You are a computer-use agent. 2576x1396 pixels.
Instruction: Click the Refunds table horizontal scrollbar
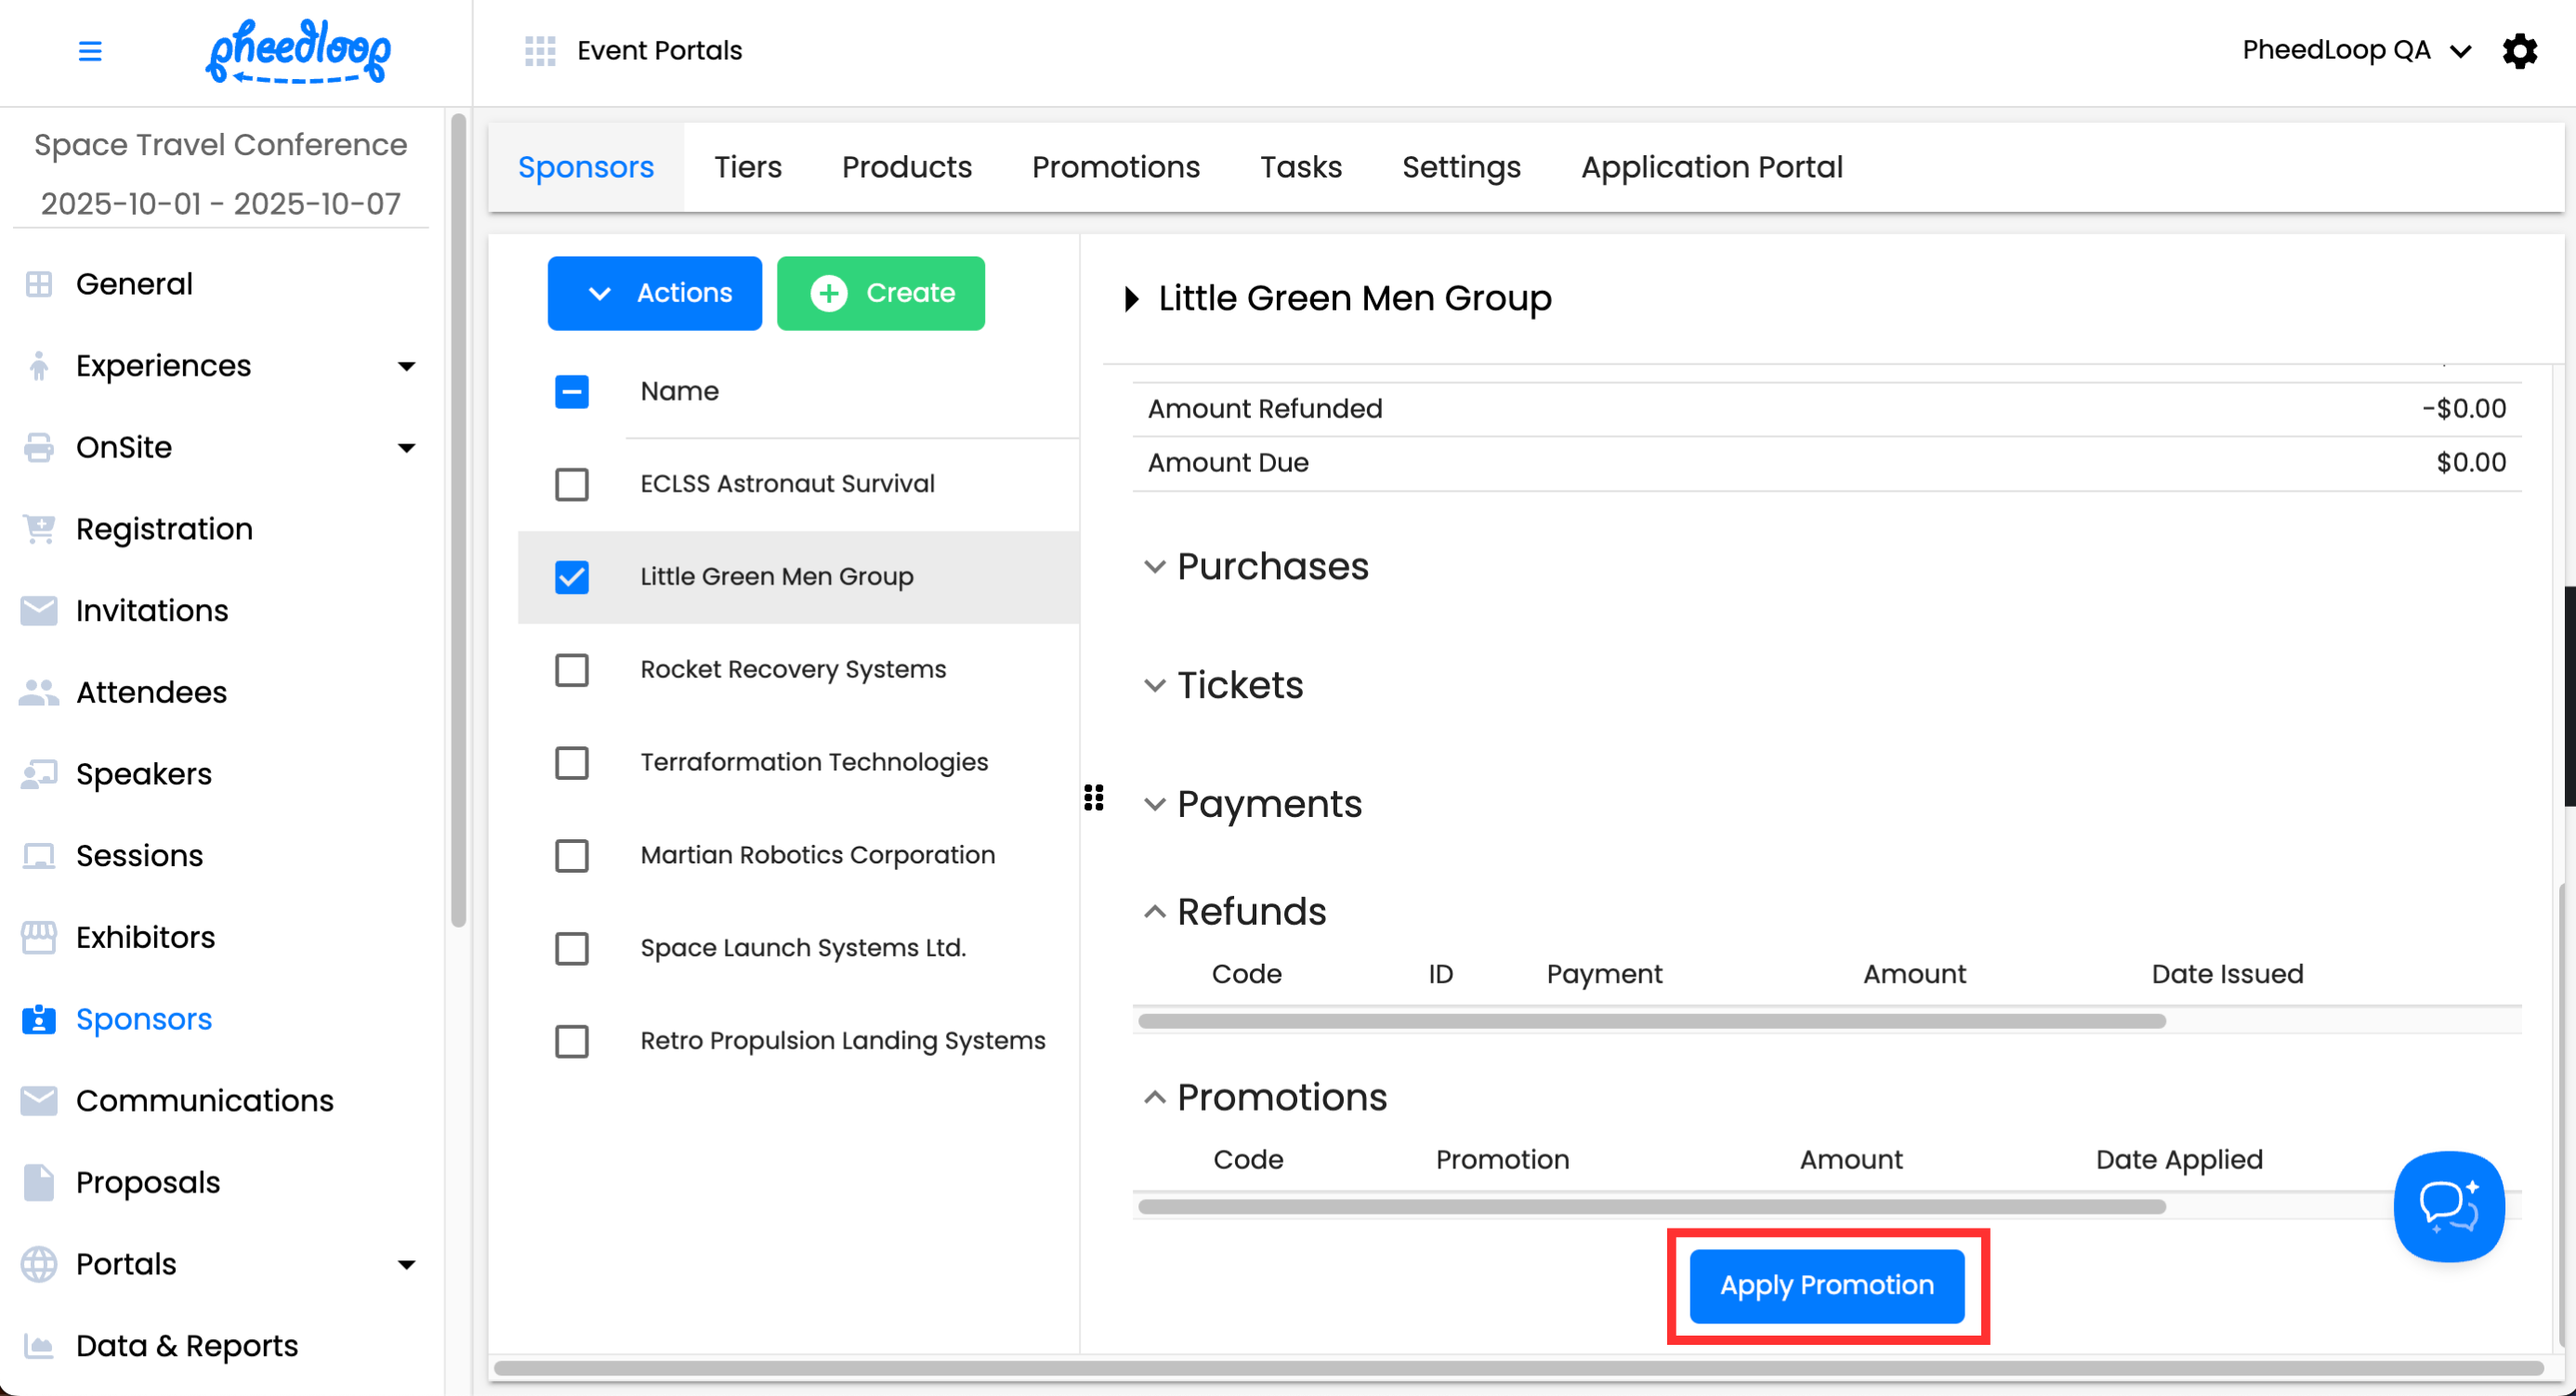pyautogui.click(x=1651, y=1021)
